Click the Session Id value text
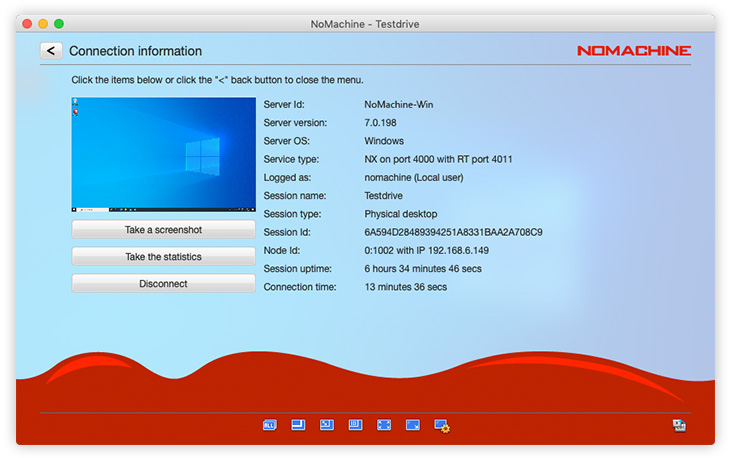The height and width of the screenshot is (458, 730). (453, 232)
